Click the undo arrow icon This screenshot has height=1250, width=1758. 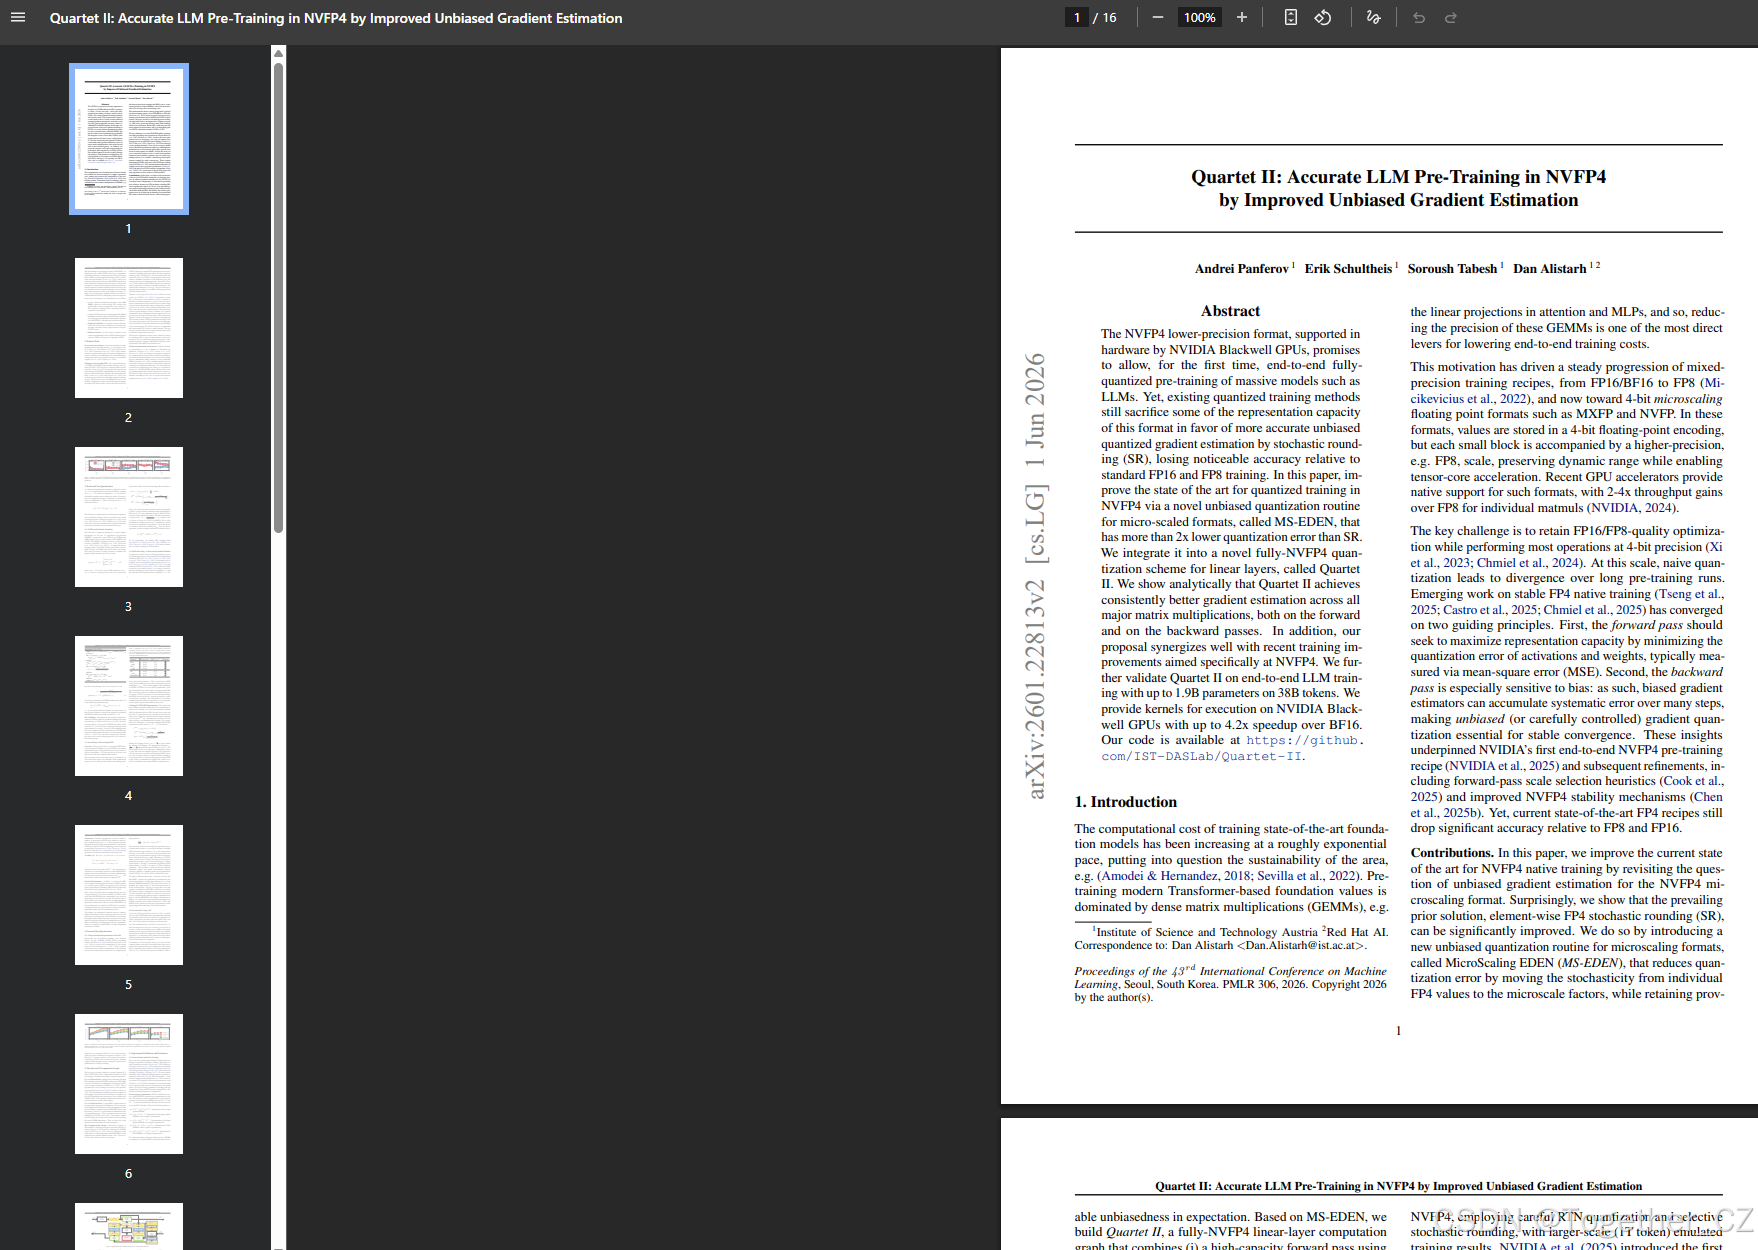pos(1419,17)
